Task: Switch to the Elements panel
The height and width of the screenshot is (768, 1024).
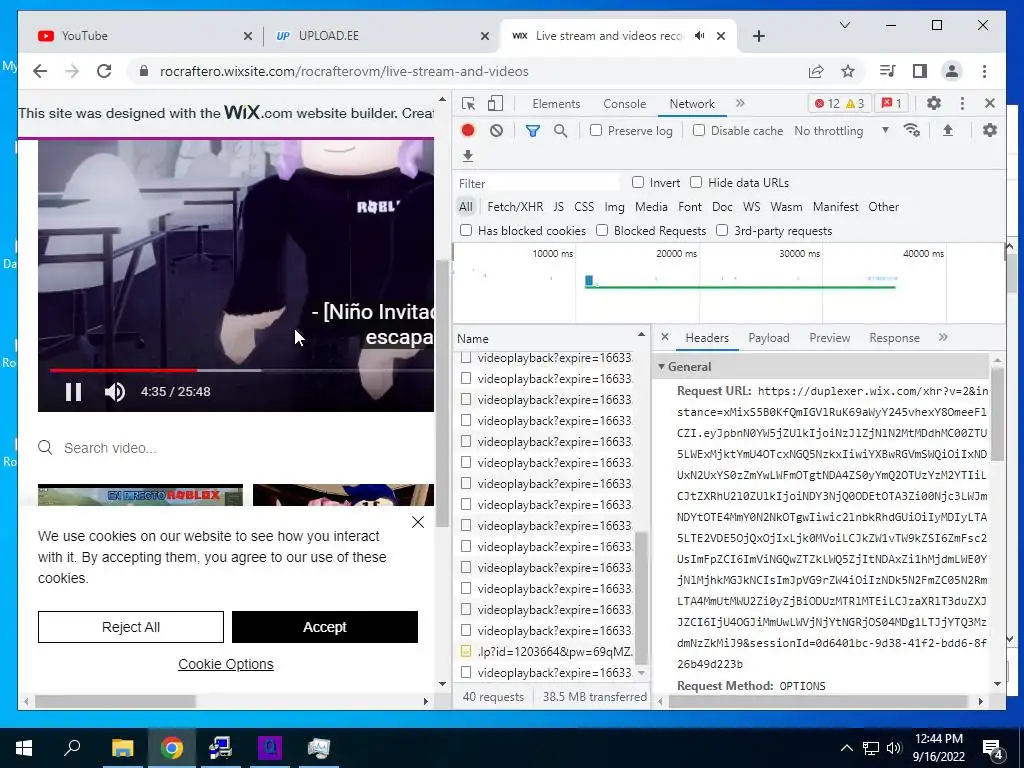Action: (x=556, y=104)
